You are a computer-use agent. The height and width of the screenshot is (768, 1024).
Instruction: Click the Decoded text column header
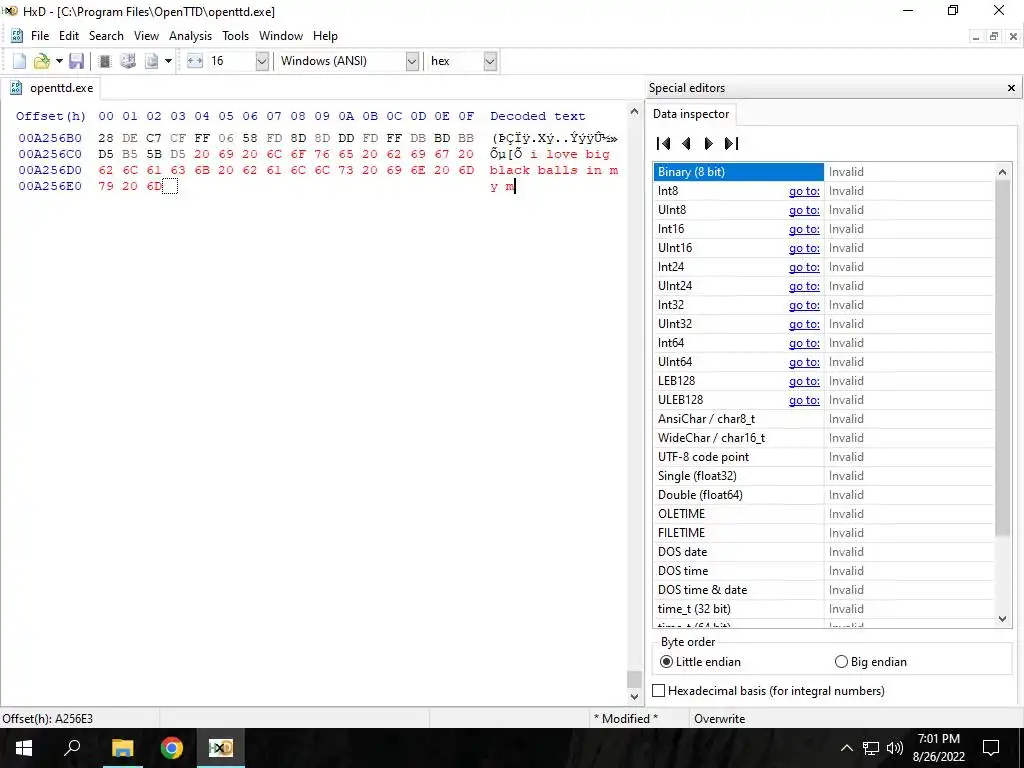(537, 116)
